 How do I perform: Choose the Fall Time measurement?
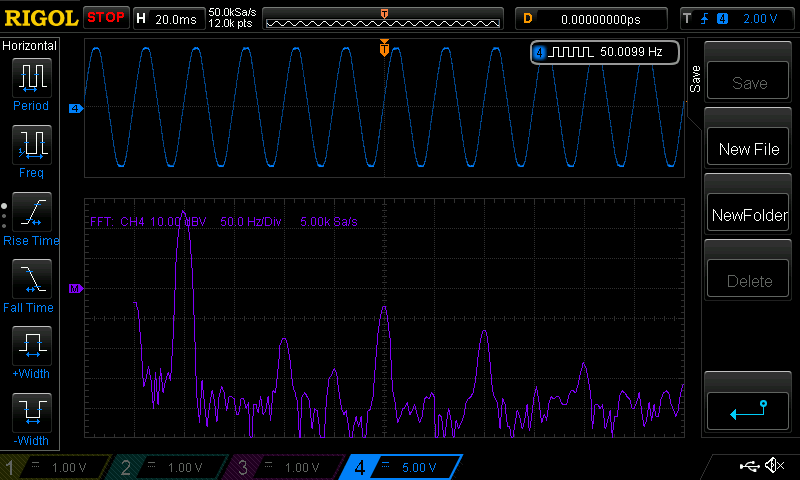point(31,280)
